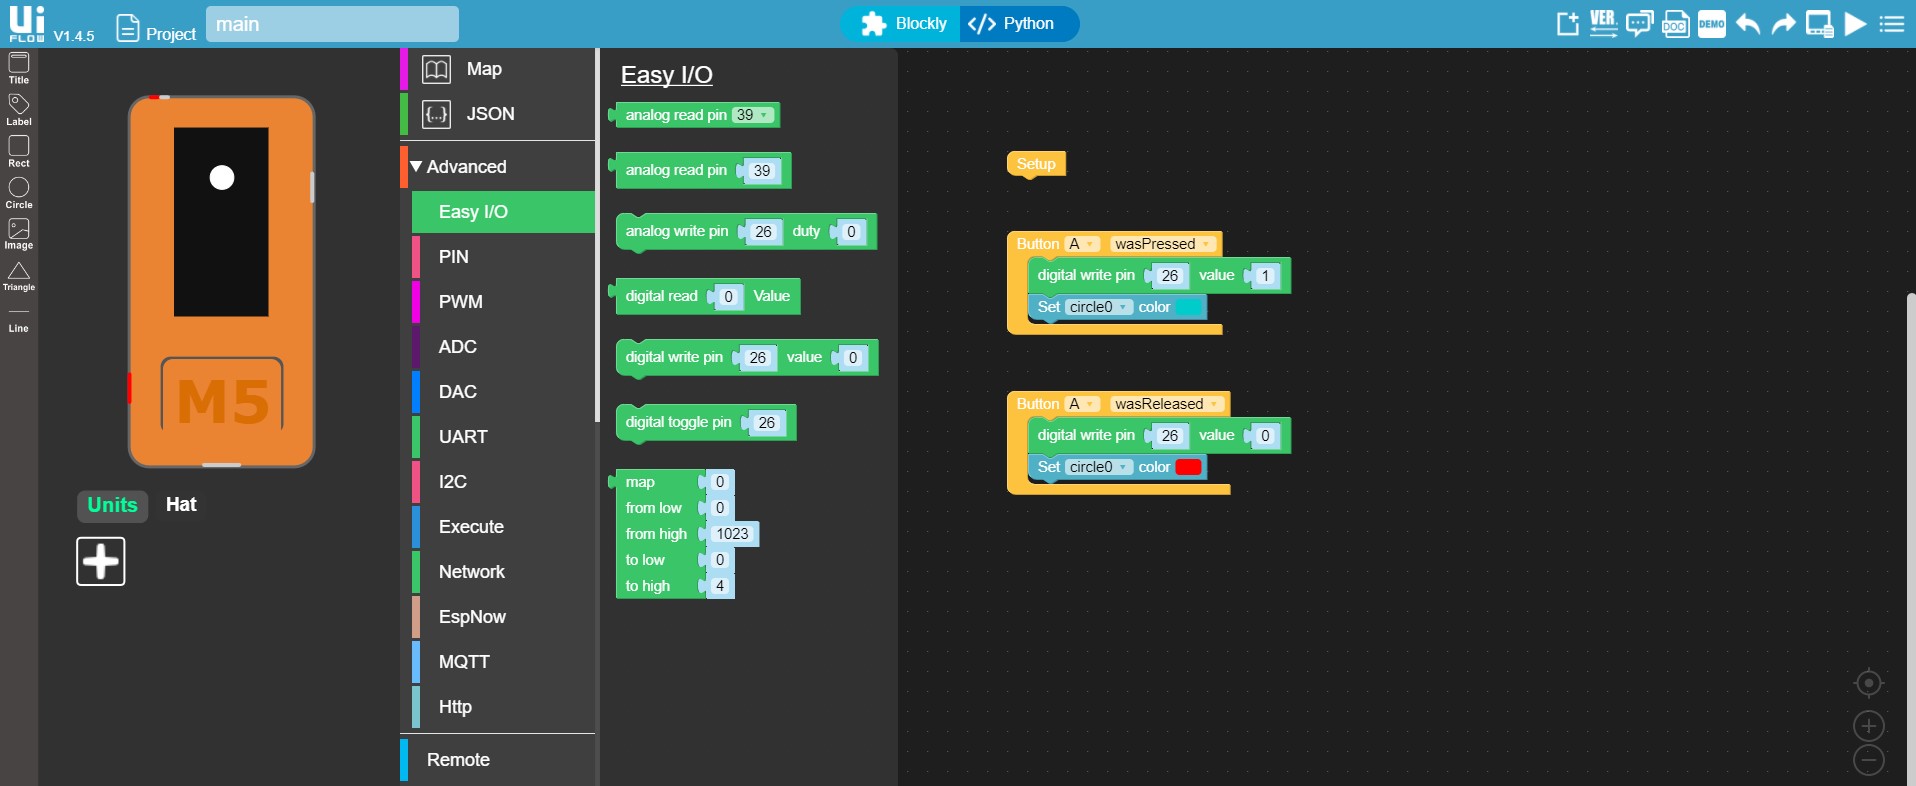Screen dimensions: 1916x786
Task: Open circle0 dropdown in wasReleased block
Action: pos(1099,467)
